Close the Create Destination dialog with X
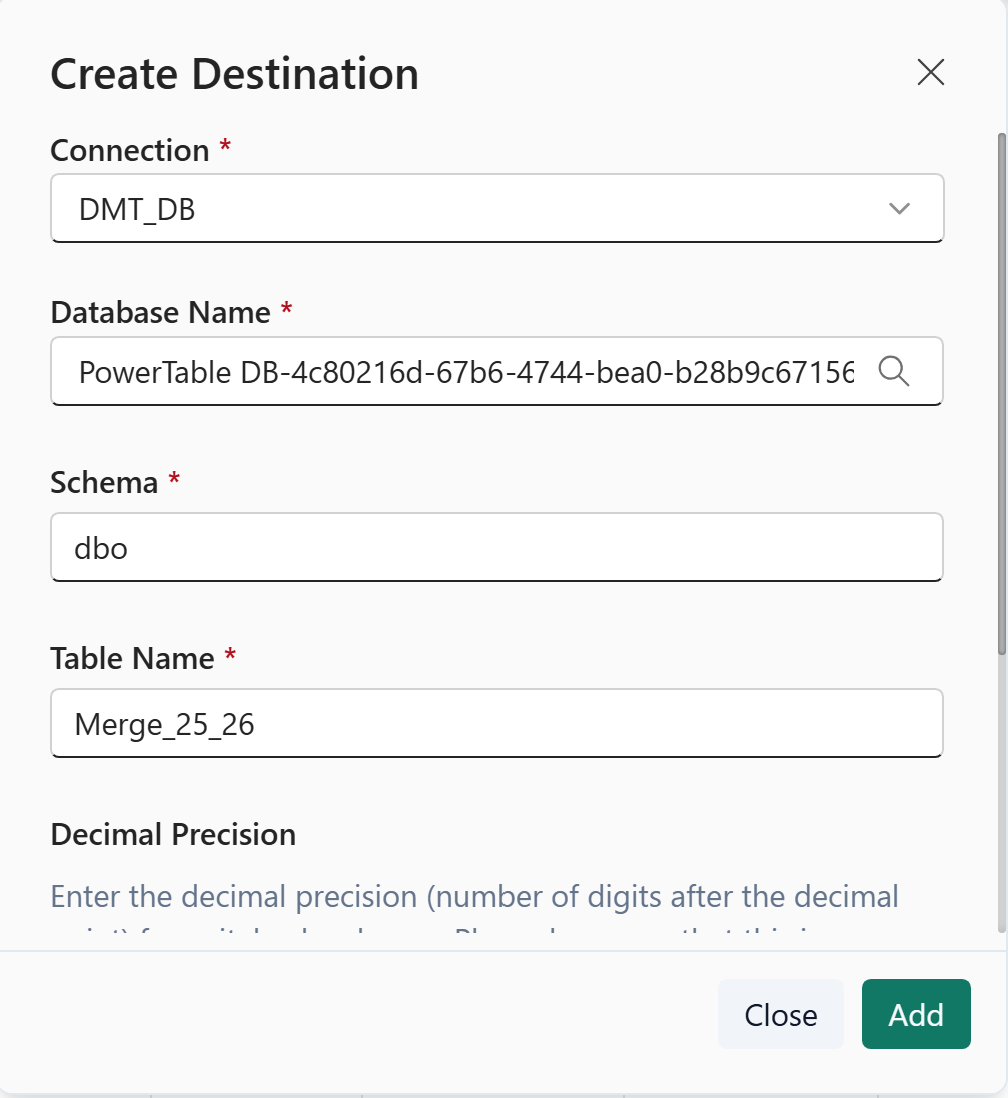 click(930, 73)
